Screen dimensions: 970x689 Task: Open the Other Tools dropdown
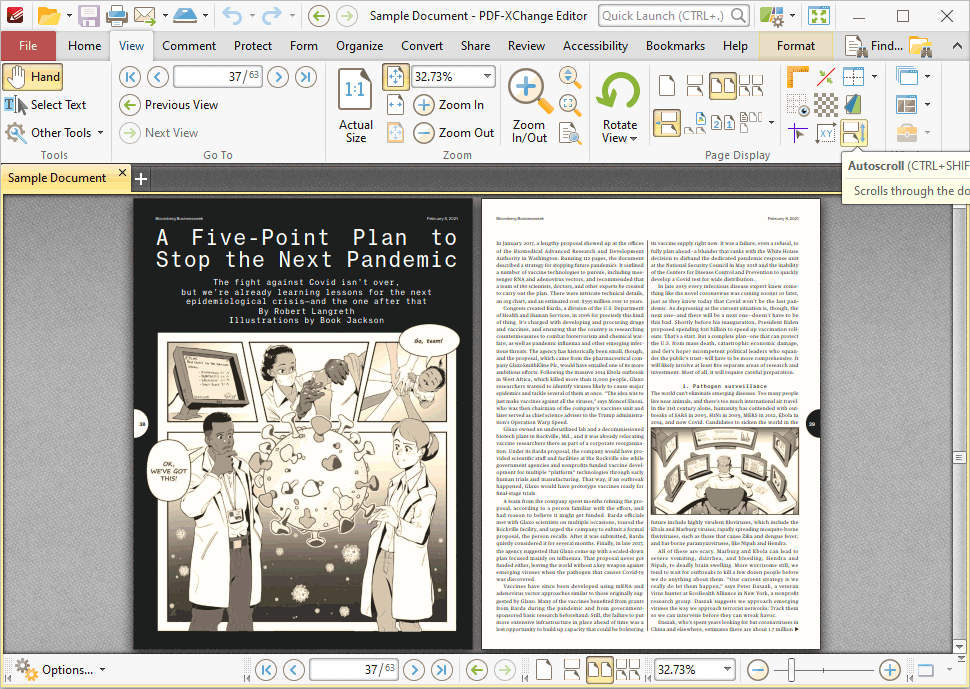[x=54, y=132]
